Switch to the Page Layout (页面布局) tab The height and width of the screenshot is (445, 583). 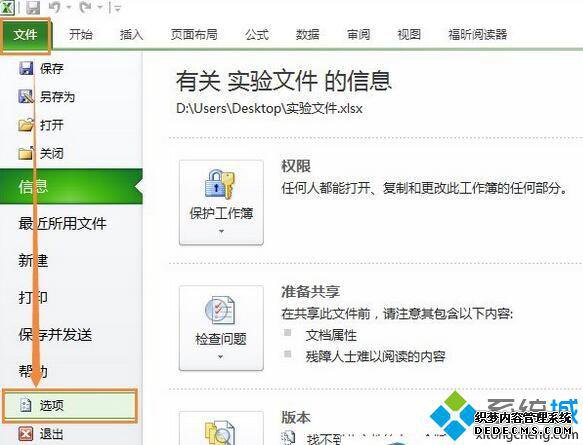(194, 35)
